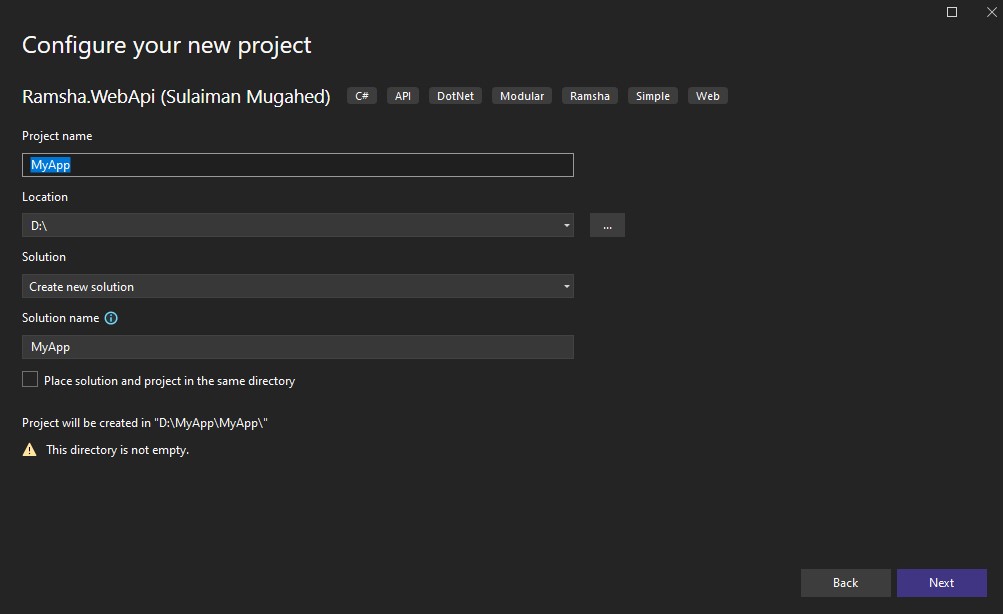Click the Project name input showing MyApp
This screenshot has height=614, width=1003.
(x=297, y=164)
